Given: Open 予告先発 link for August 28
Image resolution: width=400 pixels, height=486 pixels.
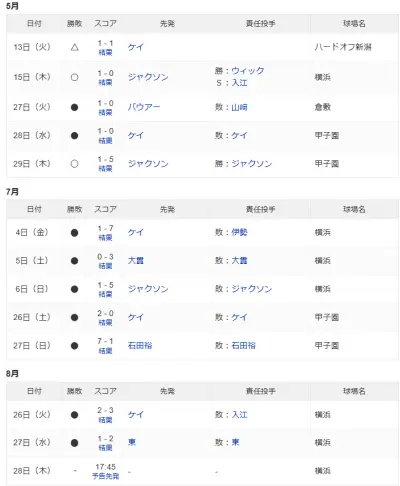Looking at the screenshot, I should [105, 476].
